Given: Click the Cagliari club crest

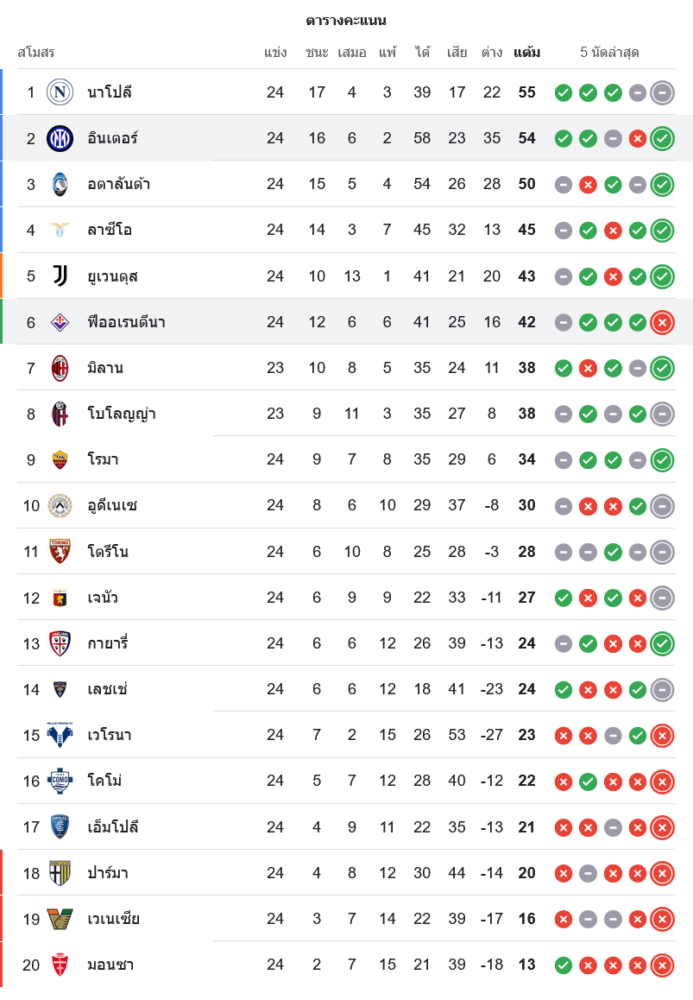Looking at the screenshot, I should coord(60,643).
